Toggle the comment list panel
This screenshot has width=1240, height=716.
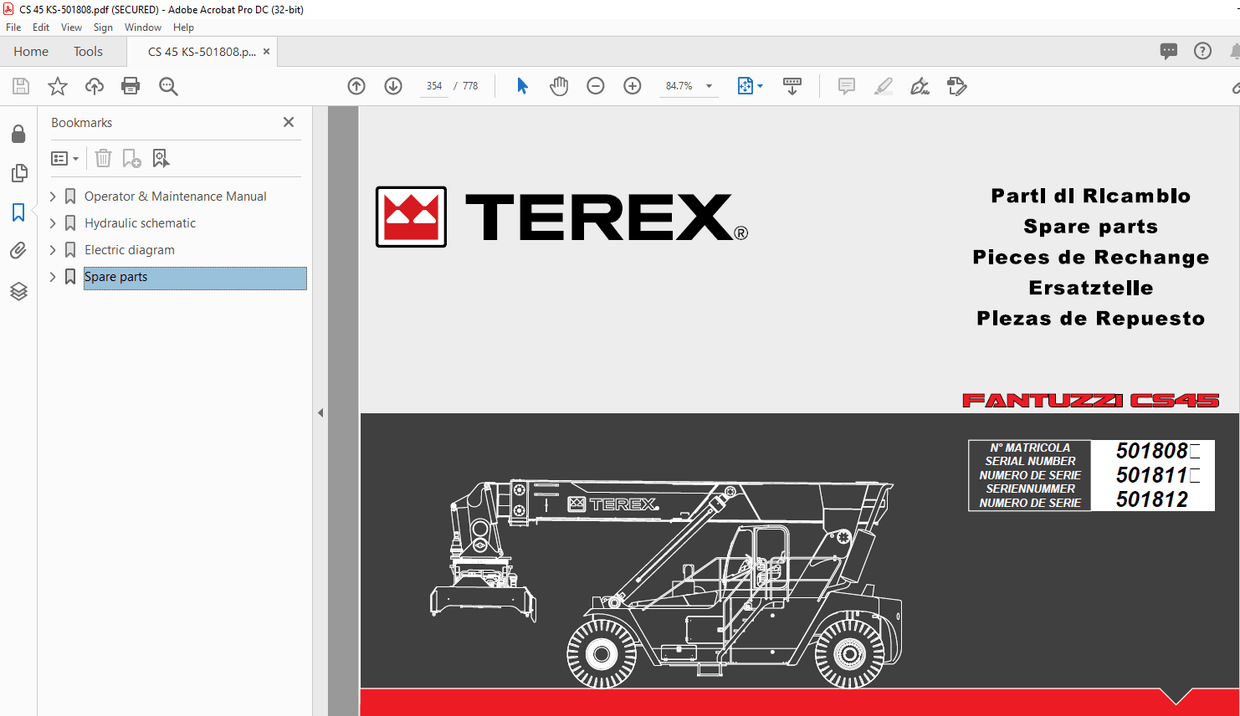[1168, 50]
